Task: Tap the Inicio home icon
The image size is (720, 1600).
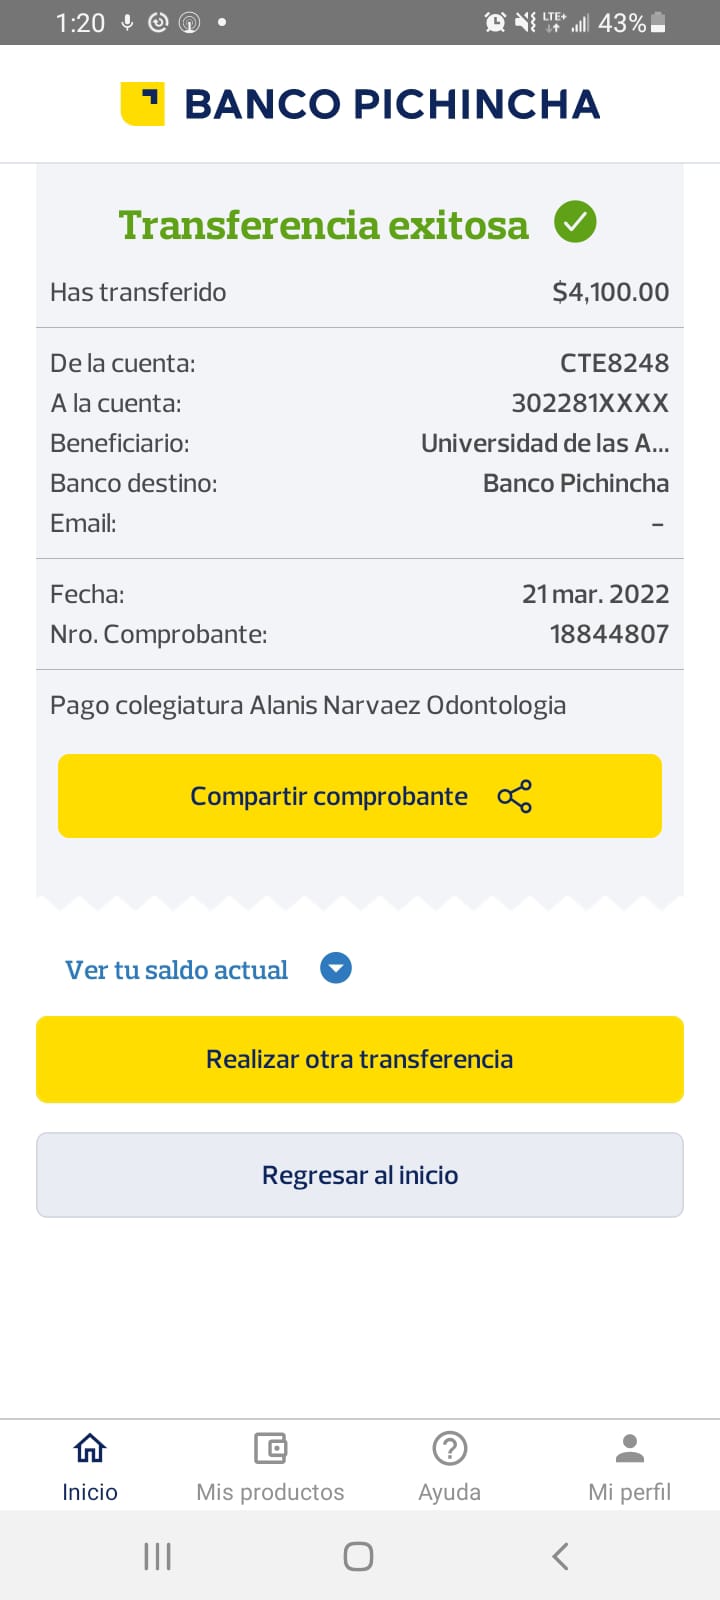Action: coord(90,1448)
